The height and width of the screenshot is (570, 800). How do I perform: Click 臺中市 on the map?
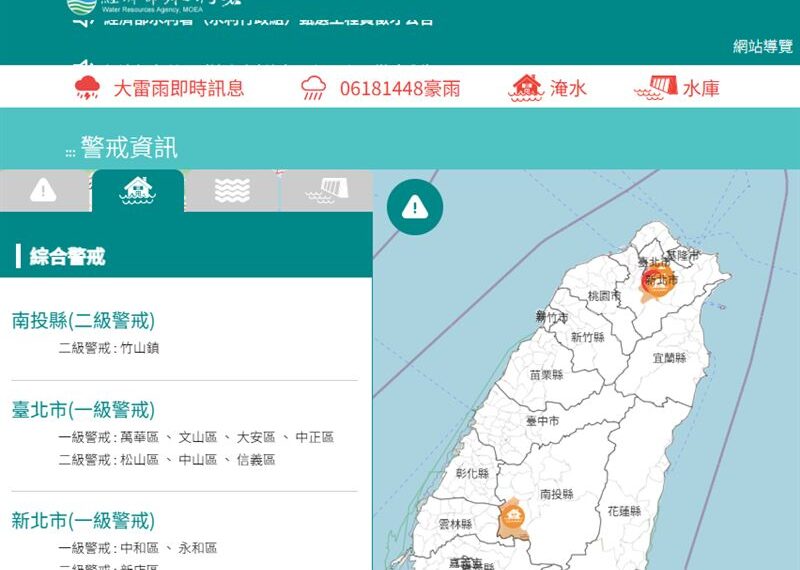tap(542, 421)
